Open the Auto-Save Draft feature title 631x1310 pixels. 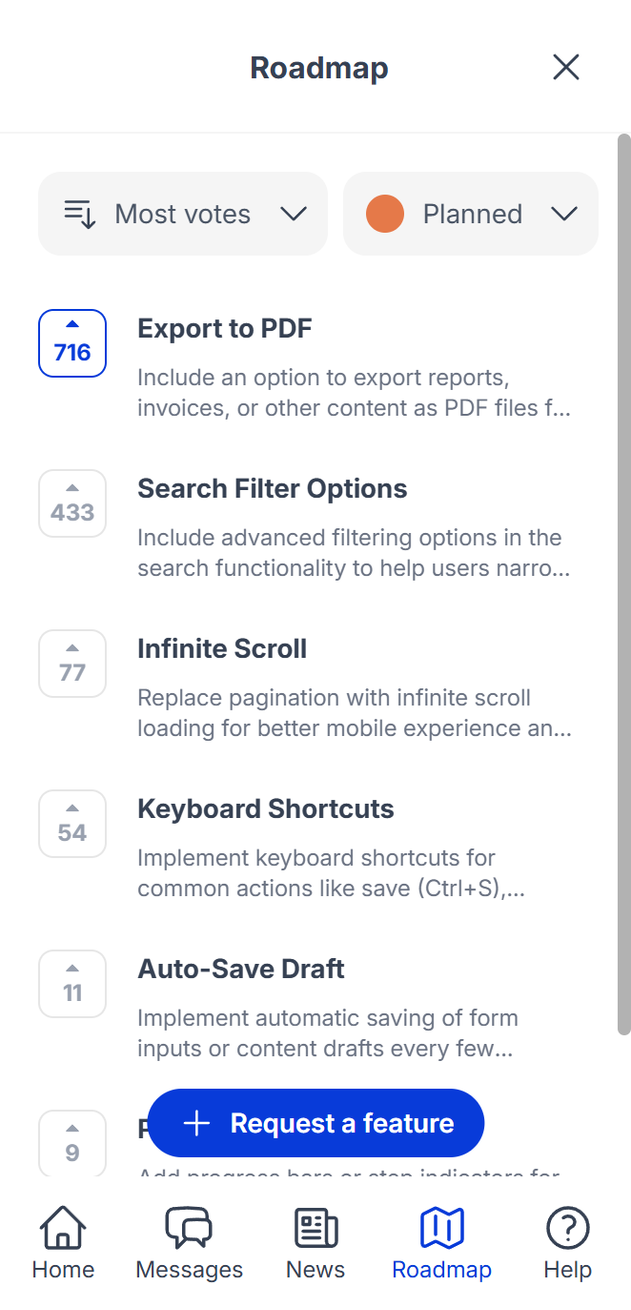[240, 969]
